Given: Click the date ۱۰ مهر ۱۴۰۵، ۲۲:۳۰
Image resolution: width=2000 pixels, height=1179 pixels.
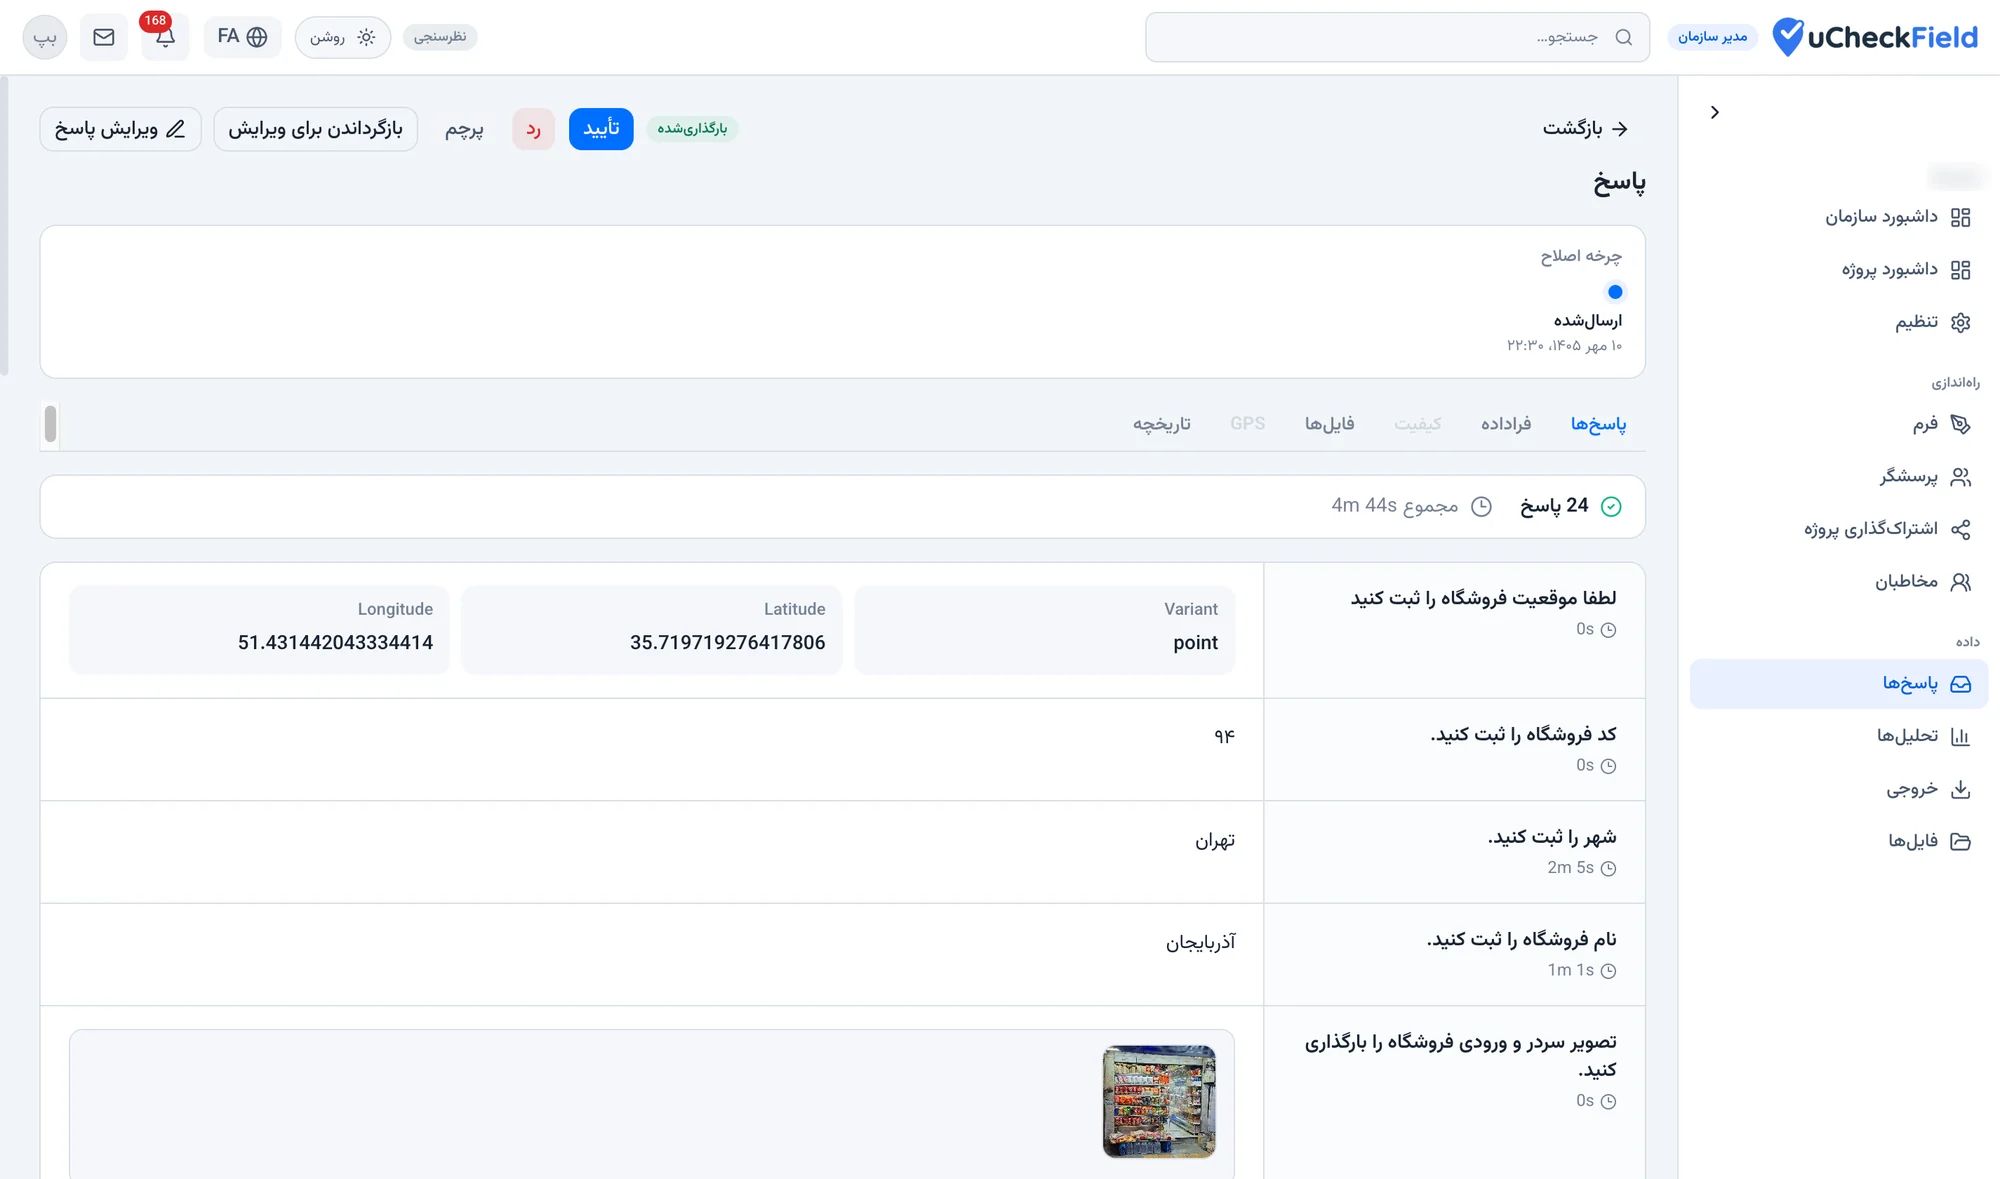Looking at the screenshot, I should click(1564, 346).
